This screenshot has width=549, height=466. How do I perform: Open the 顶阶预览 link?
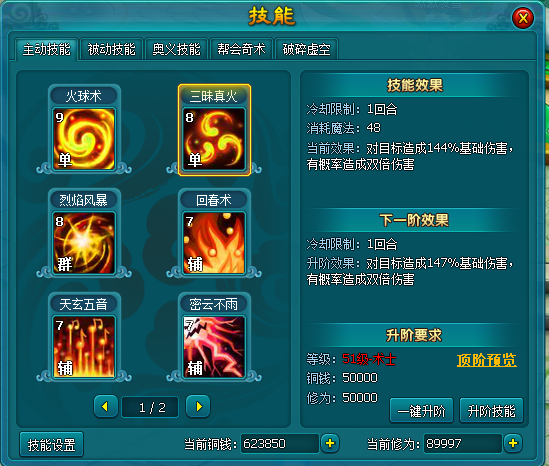click(x=487, y=360)
